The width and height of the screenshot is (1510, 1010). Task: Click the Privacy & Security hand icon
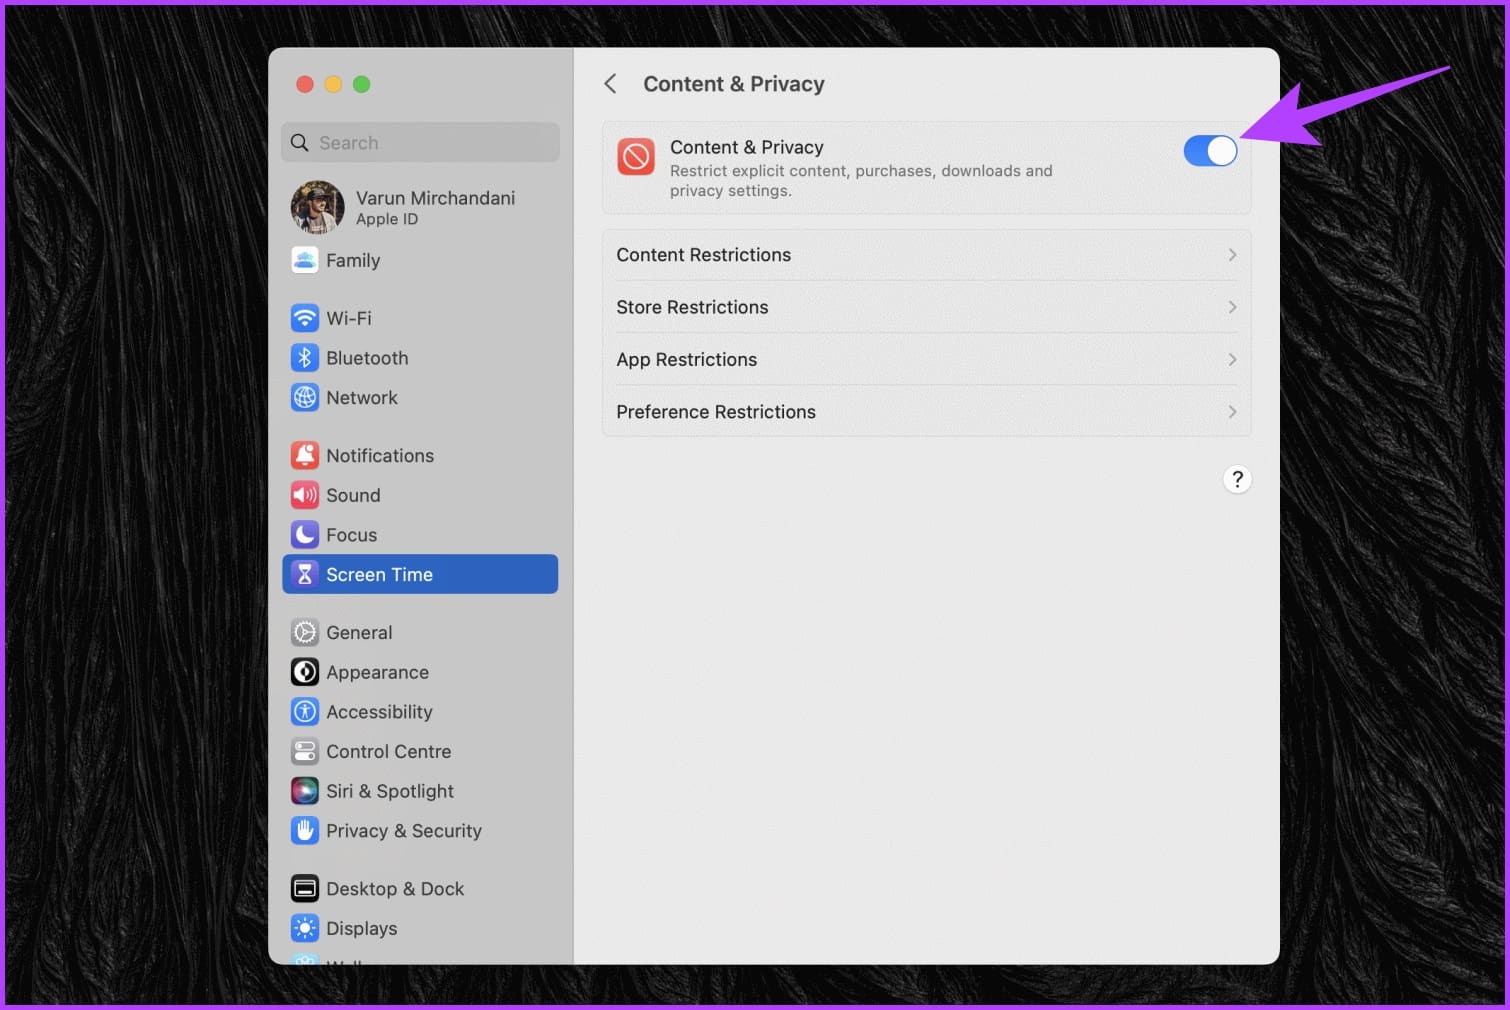coord(305,830)
